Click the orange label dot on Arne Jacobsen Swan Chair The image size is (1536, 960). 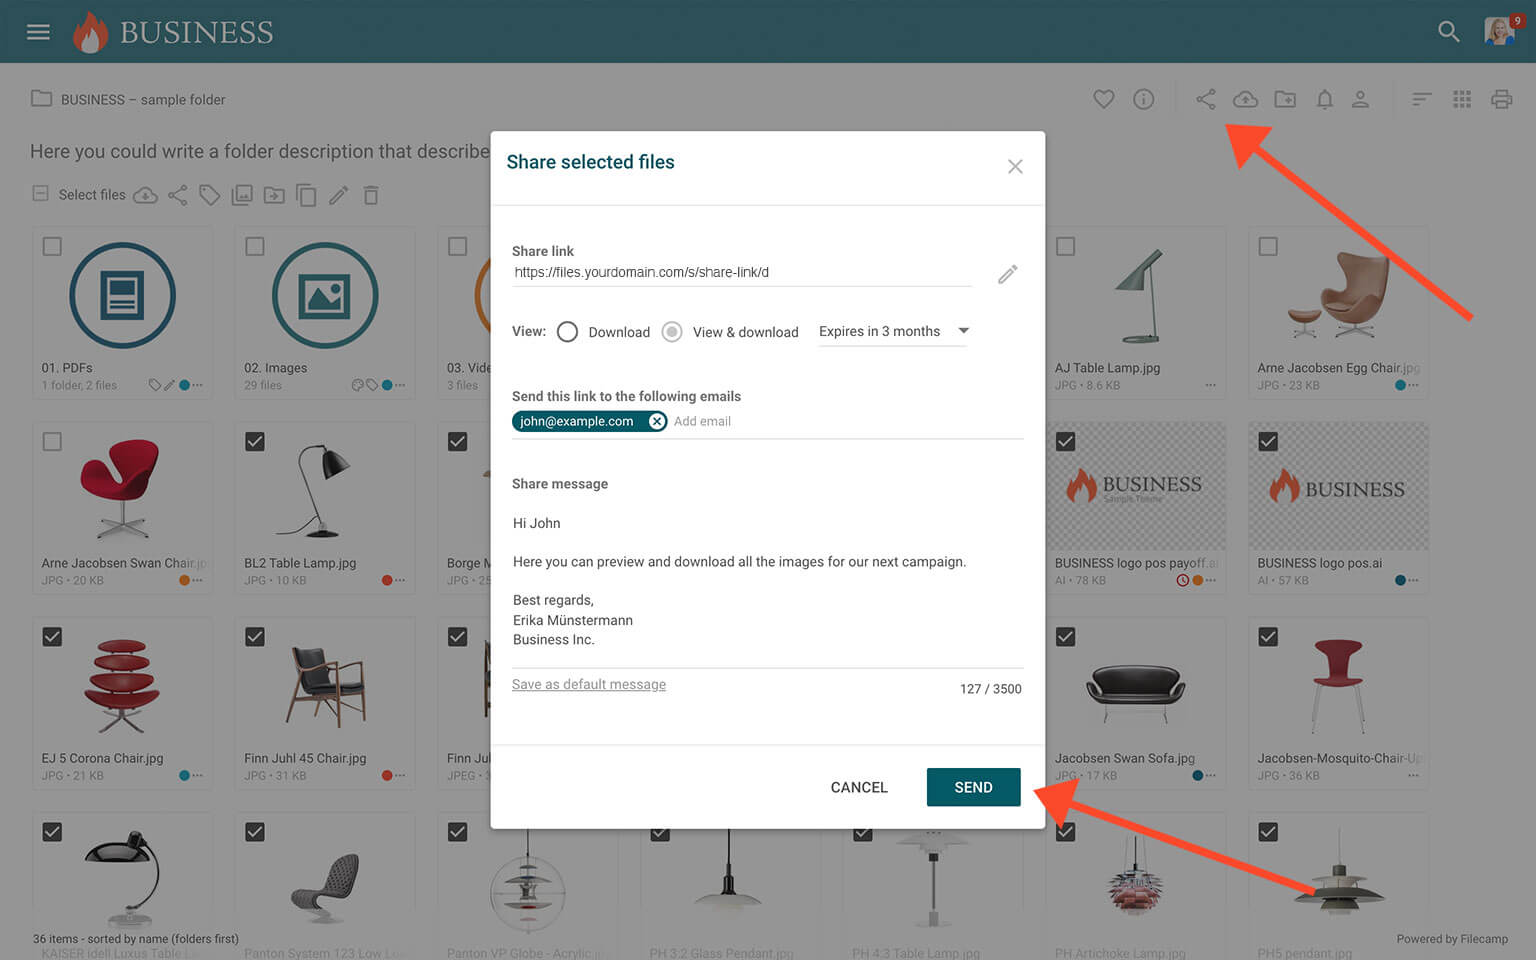(x=184, y=580)
